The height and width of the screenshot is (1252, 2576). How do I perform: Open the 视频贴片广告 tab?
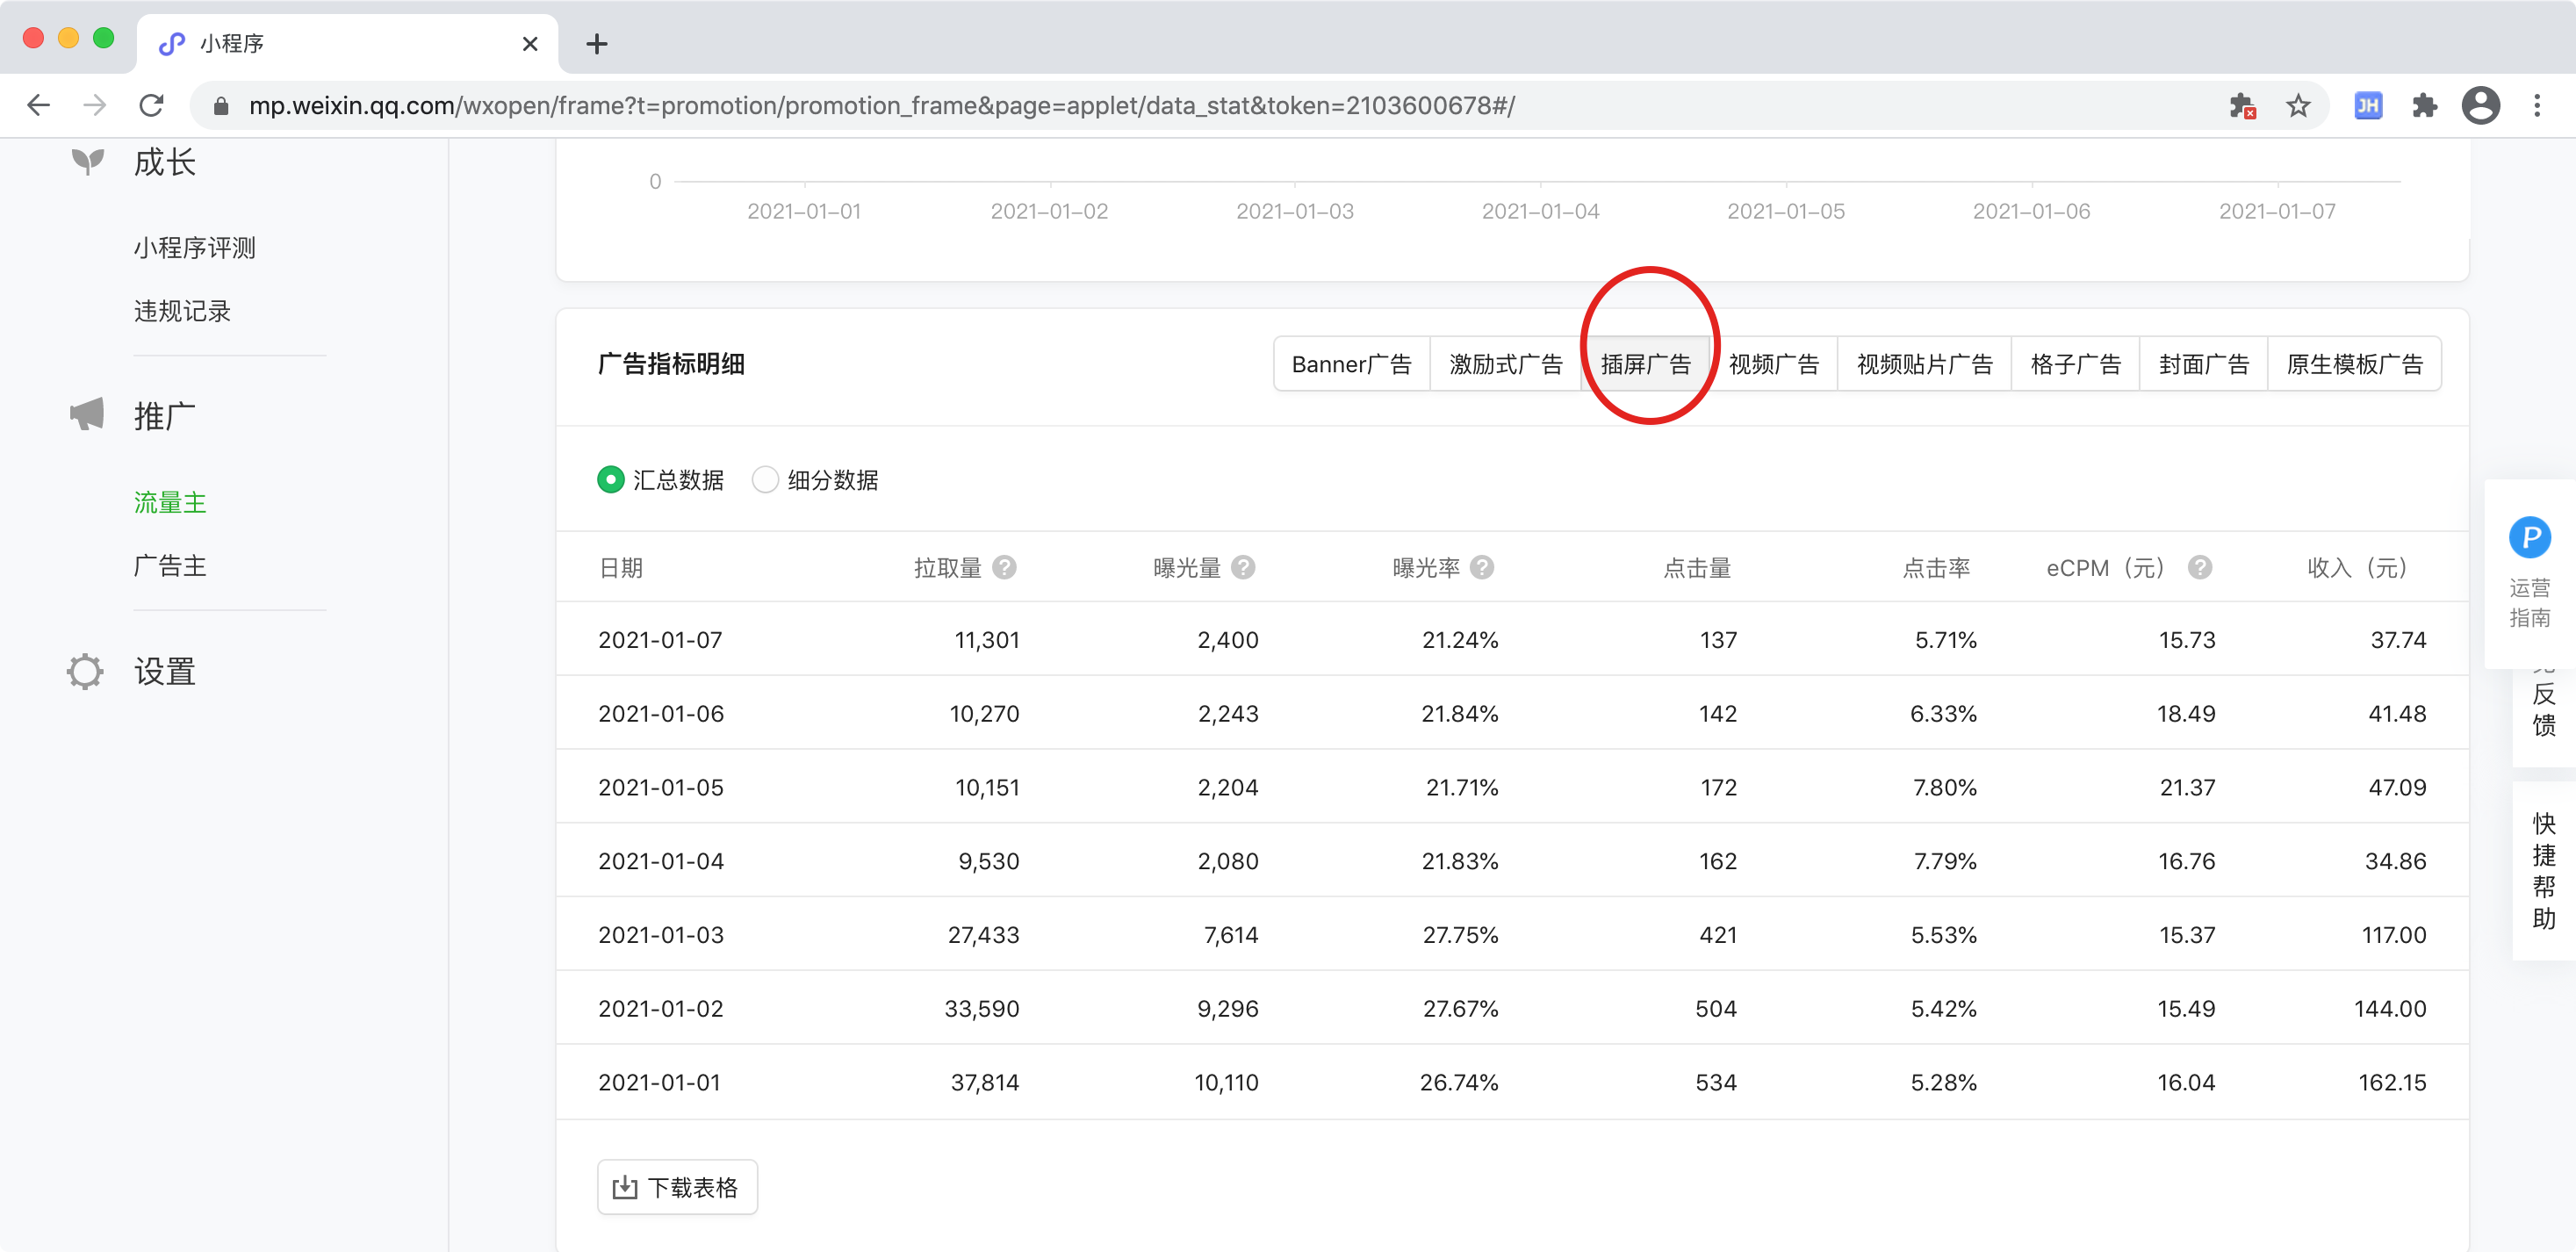[1924, 364]
